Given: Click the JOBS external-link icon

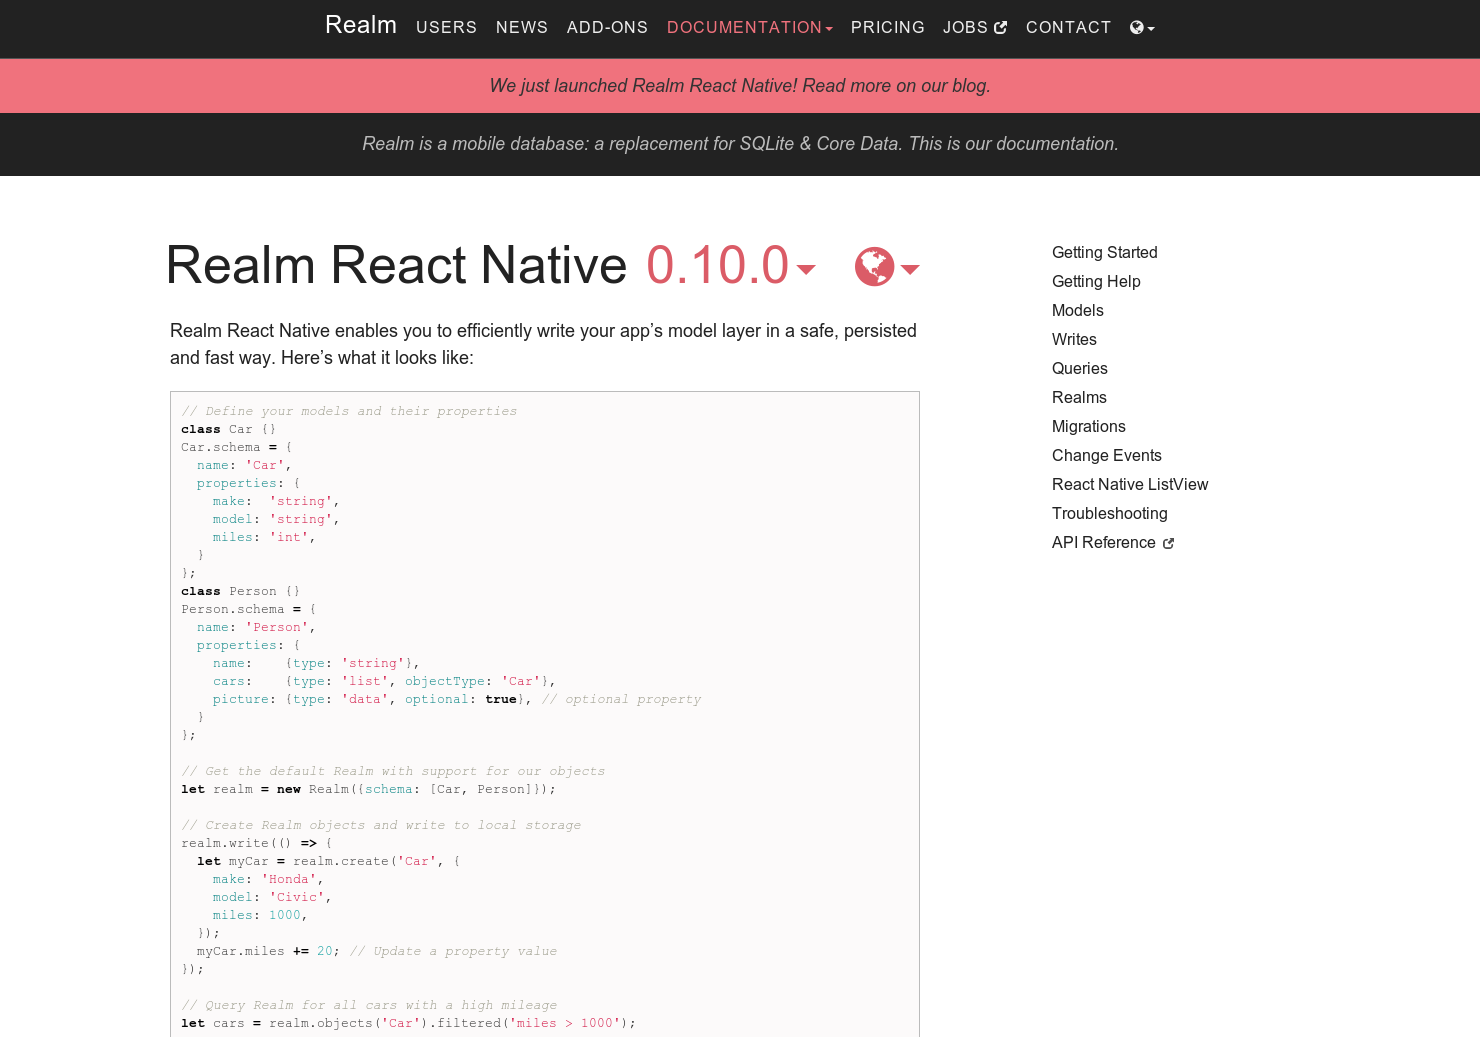Looking at the screenshot, I should 1000,28.
